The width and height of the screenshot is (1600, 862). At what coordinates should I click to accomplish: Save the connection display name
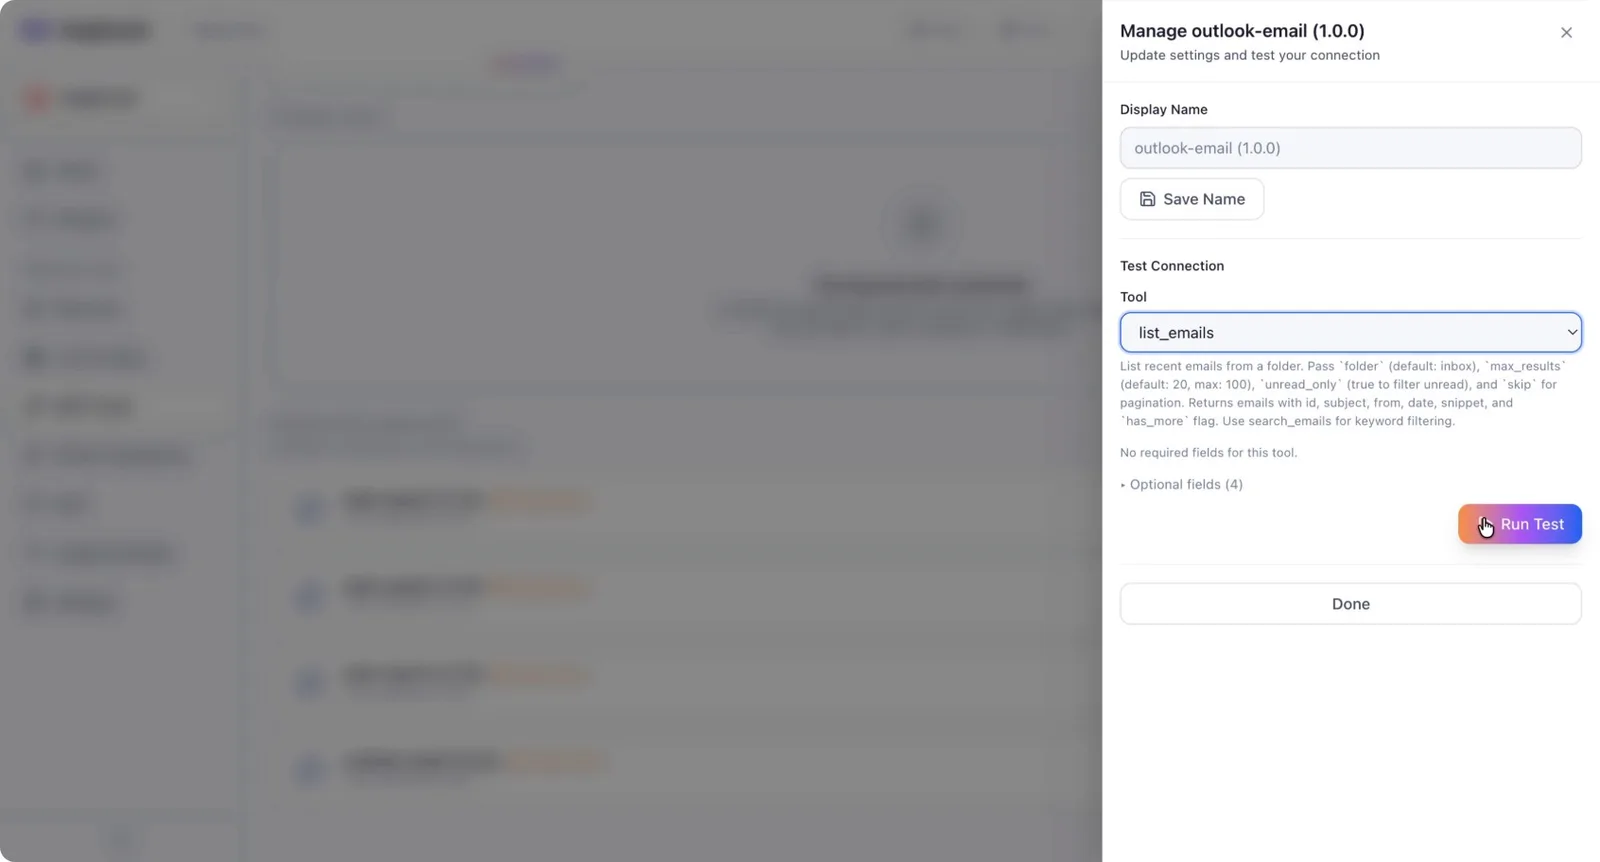1191,199
